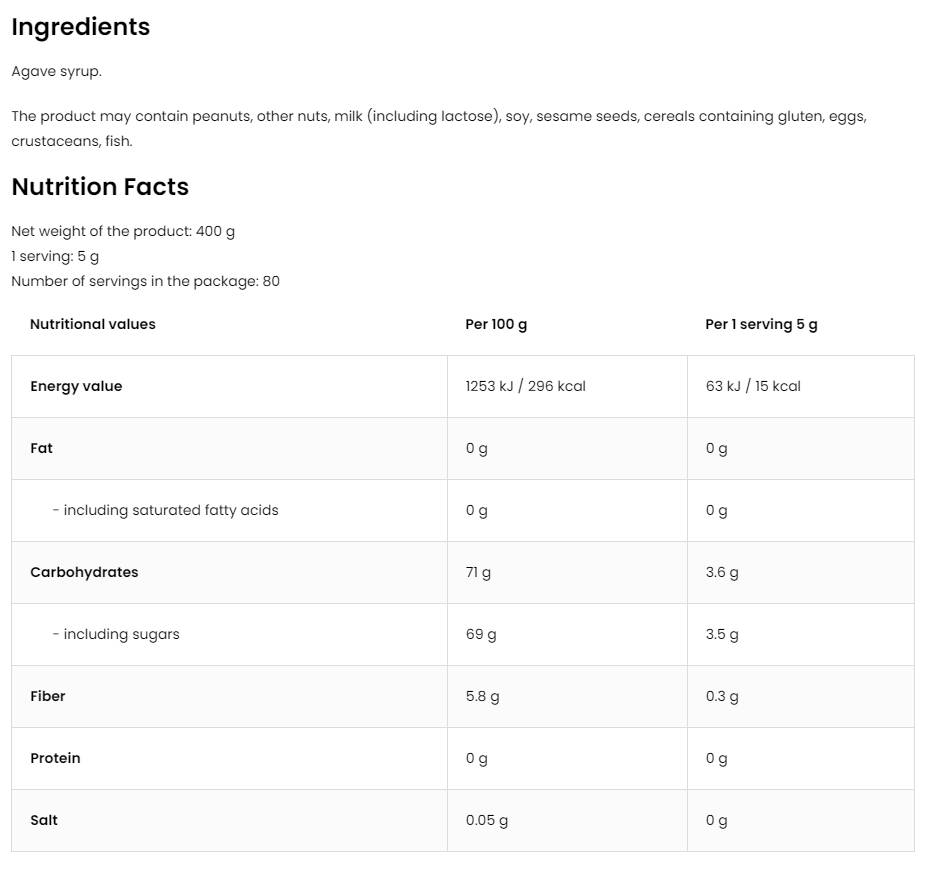Click the Nutrition Facts heading
Screen dimensions: 934x874
click(100, 187)
